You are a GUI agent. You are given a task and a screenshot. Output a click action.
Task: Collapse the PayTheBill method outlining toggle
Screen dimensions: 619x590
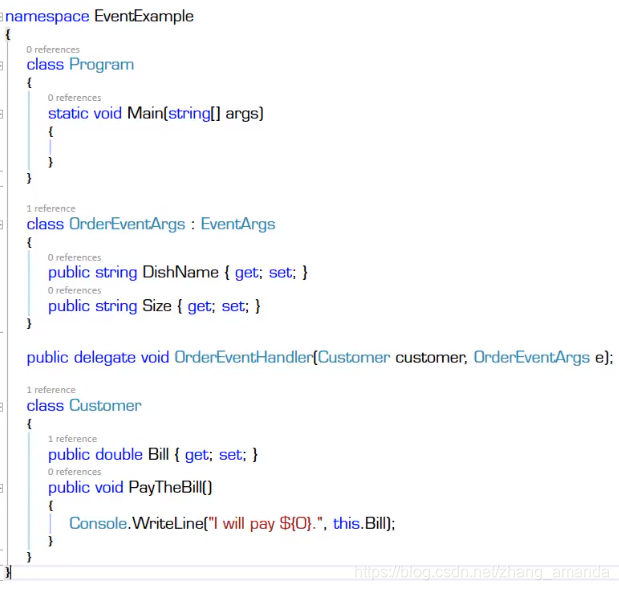1,489
